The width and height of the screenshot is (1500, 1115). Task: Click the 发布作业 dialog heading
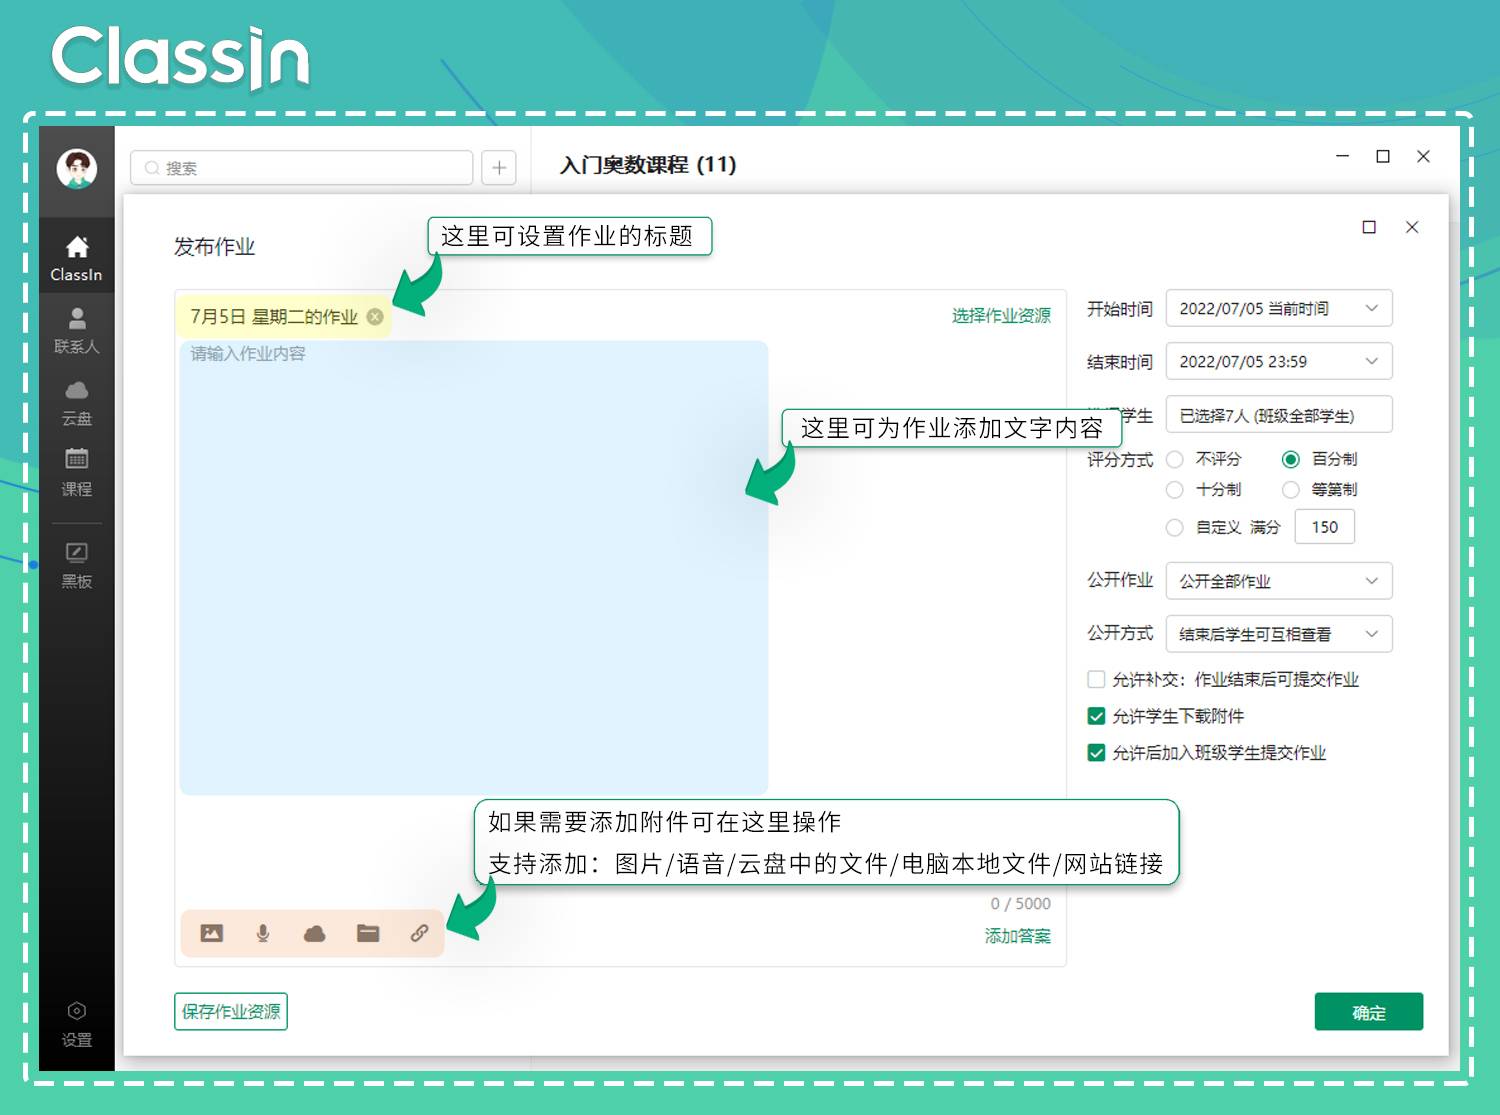(x=214, y=246)
